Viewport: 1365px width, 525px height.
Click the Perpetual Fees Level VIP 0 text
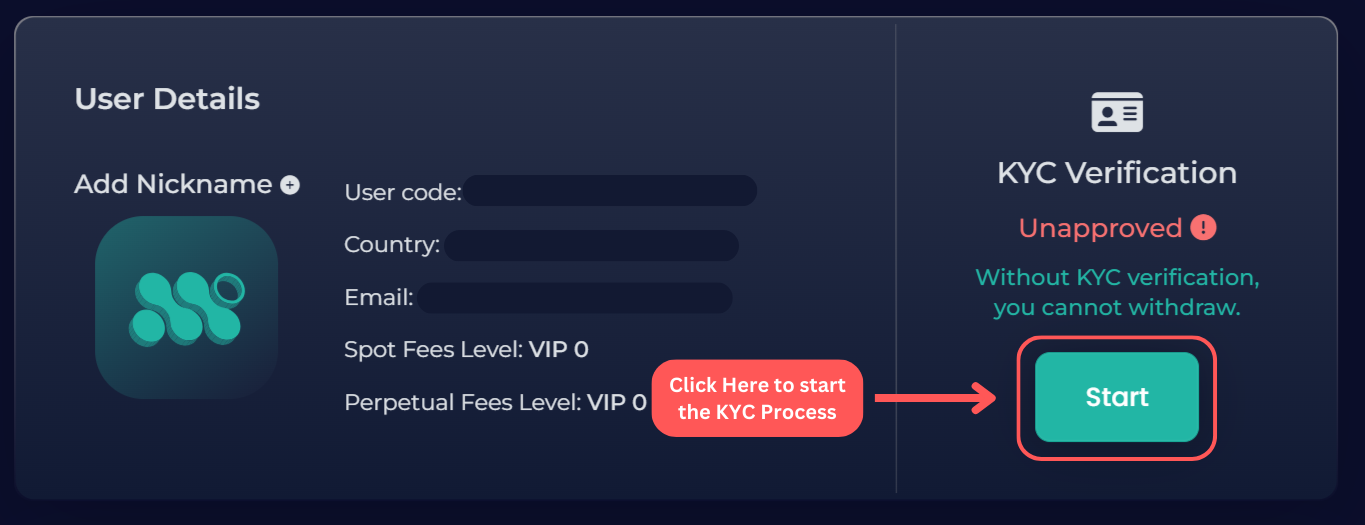coord(495,403)
